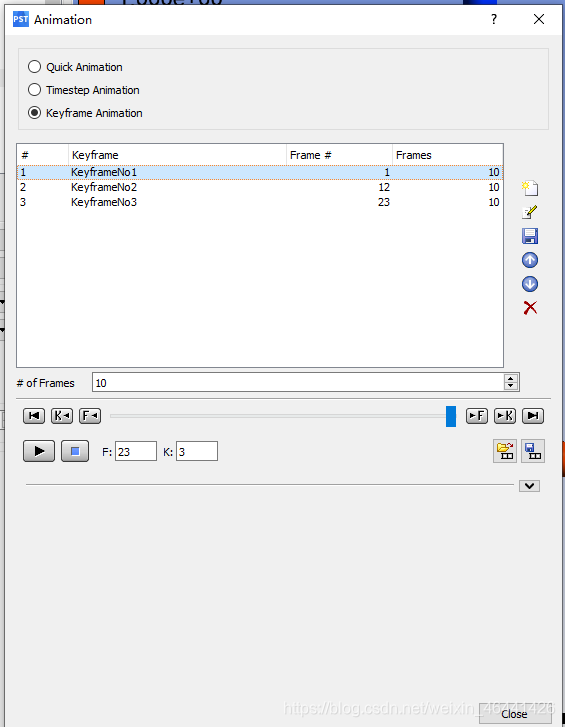Select the KeyframeNo2 row

260,187
